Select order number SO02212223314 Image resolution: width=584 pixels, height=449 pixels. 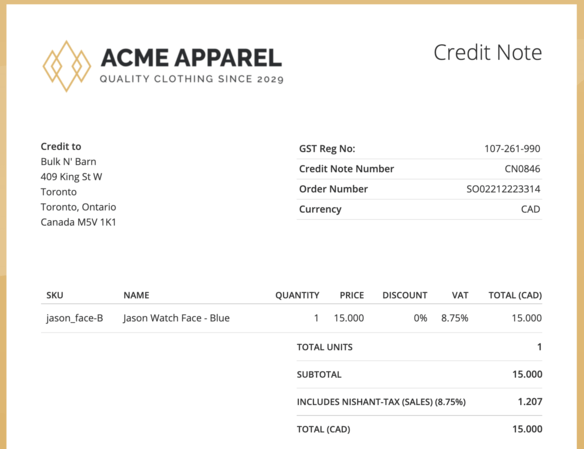click(x=503, y=189)
